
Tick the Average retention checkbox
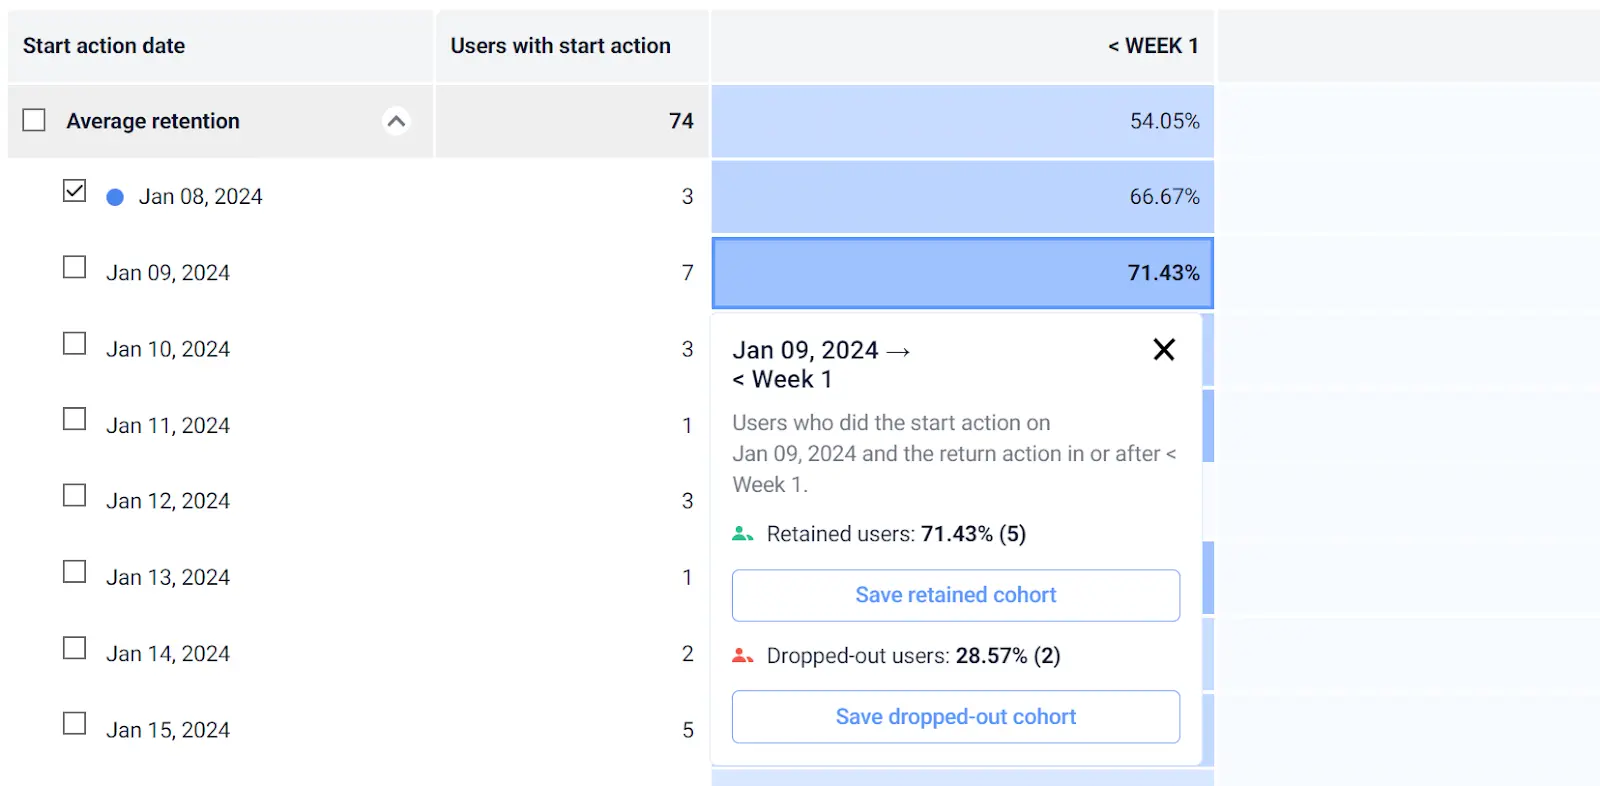(34, 120)
